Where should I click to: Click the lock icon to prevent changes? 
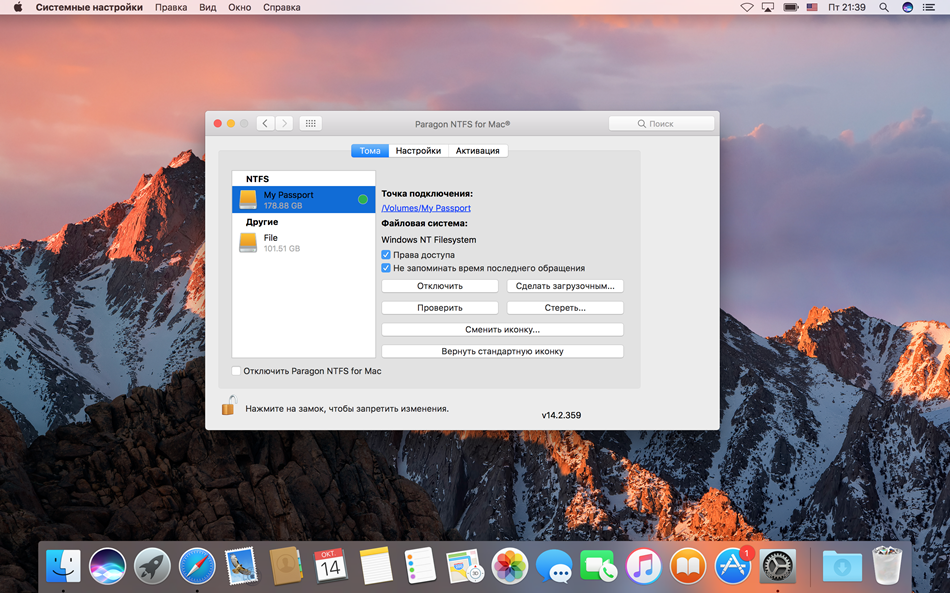coord(229,406)
